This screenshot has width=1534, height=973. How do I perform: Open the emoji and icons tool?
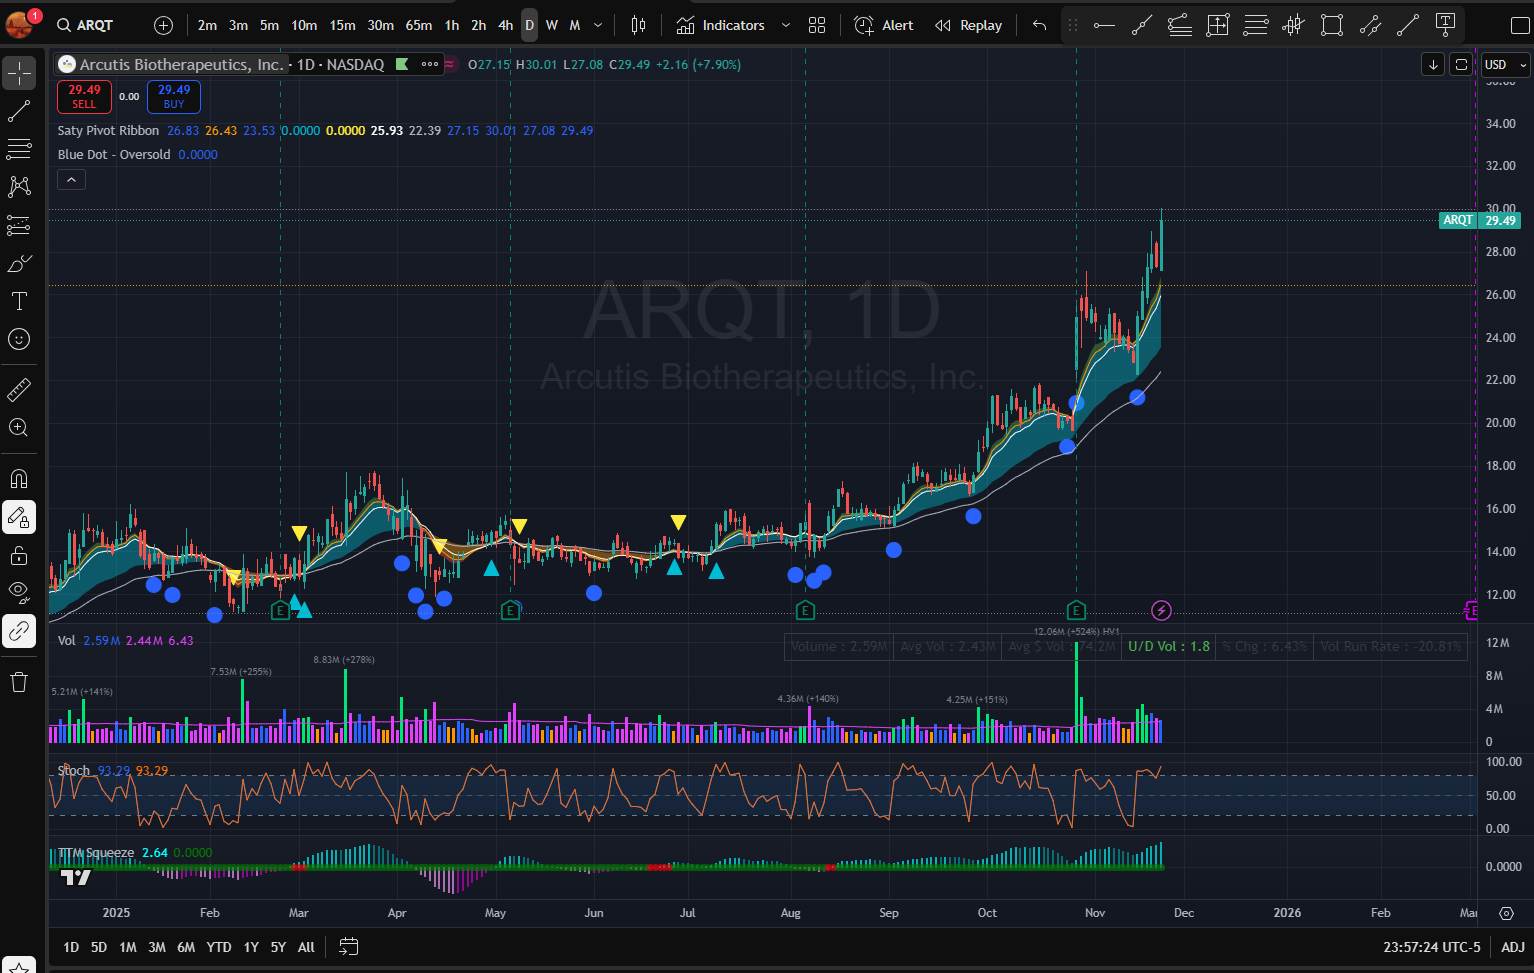click(x=19, y=339)
